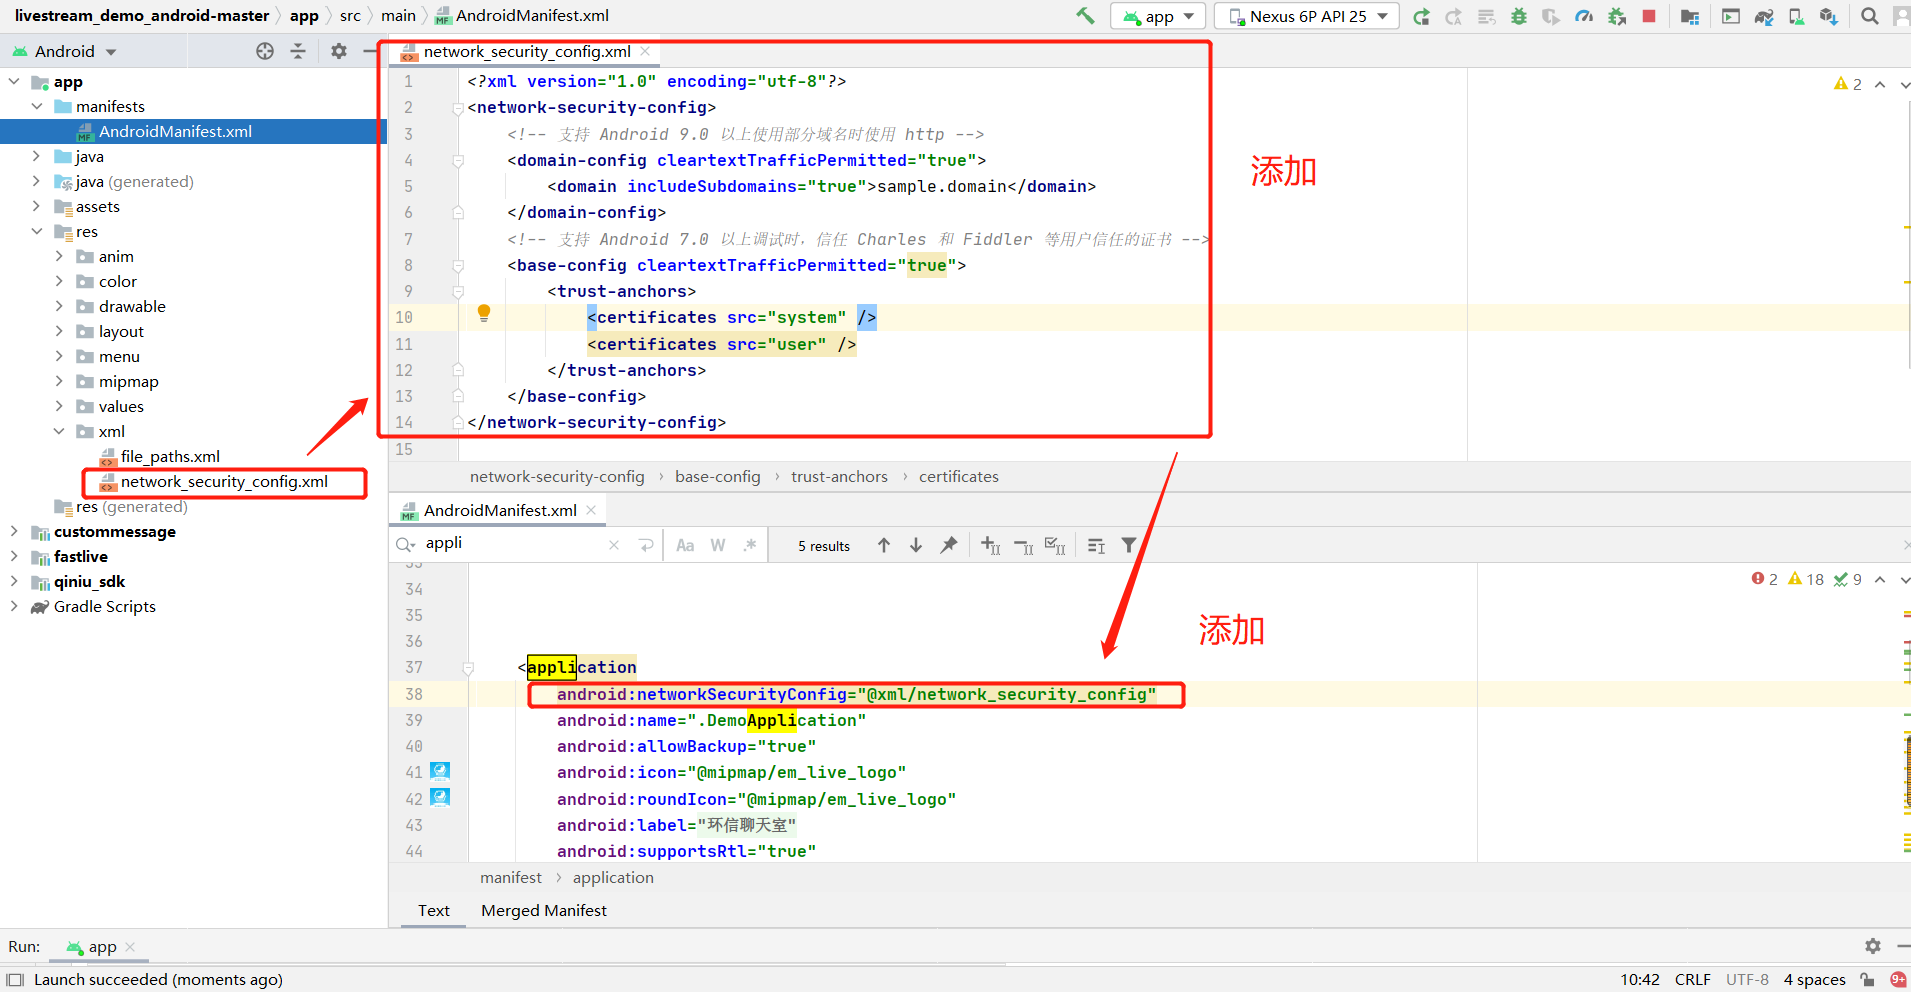
Task: Expand the java folder
Action: pos(37,156)
